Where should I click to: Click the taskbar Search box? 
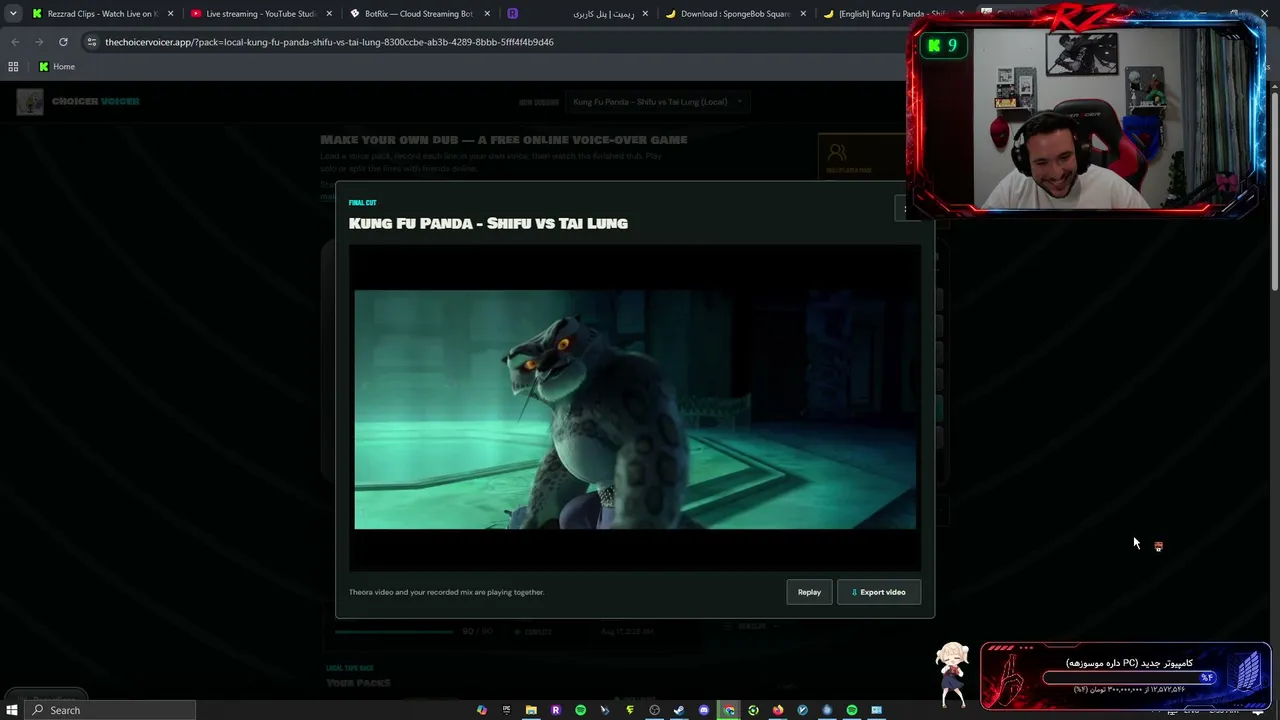click(x=110, y=710)
